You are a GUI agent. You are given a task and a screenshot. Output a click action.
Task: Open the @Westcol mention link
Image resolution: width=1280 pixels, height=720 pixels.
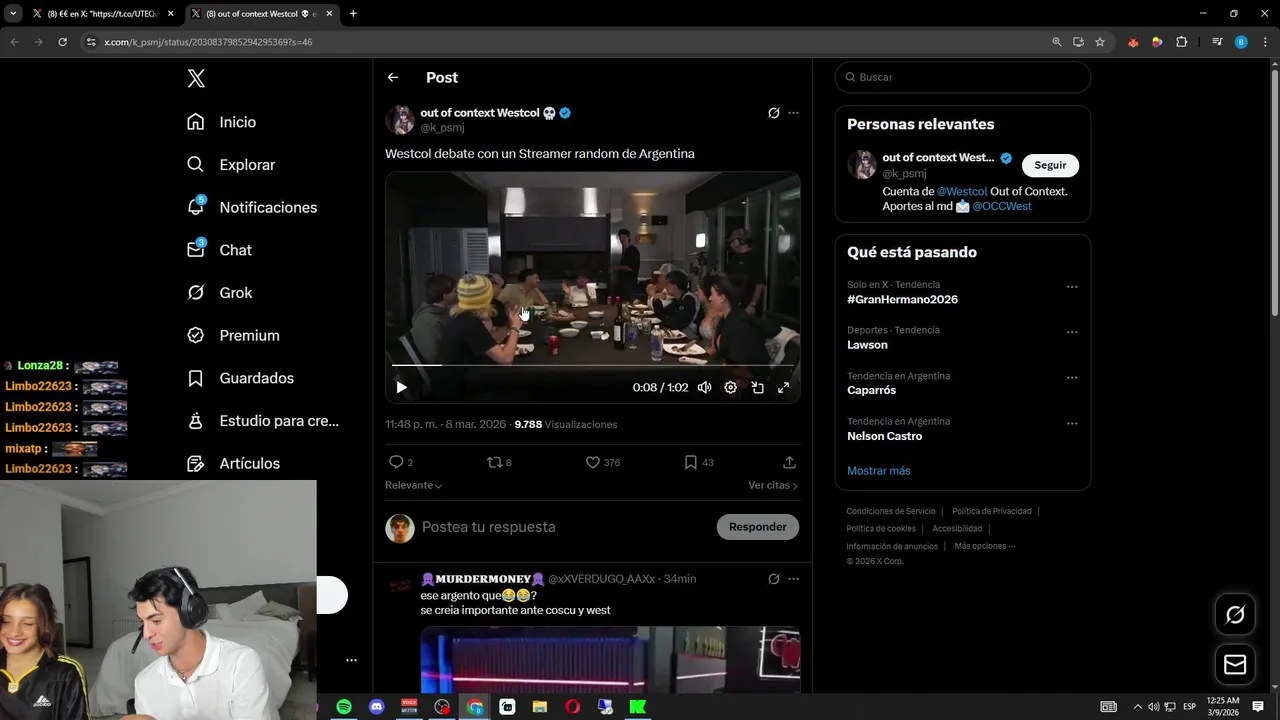962,191
